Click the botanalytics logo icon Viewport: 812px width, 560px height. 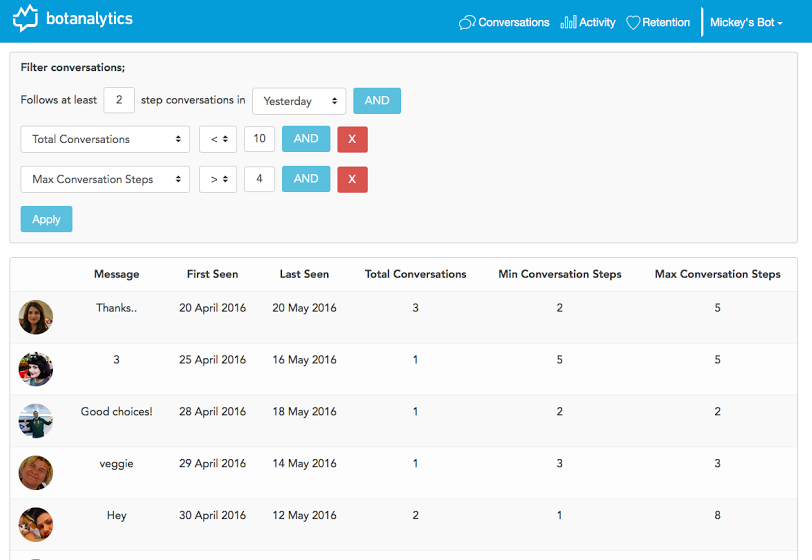point(25,18)
